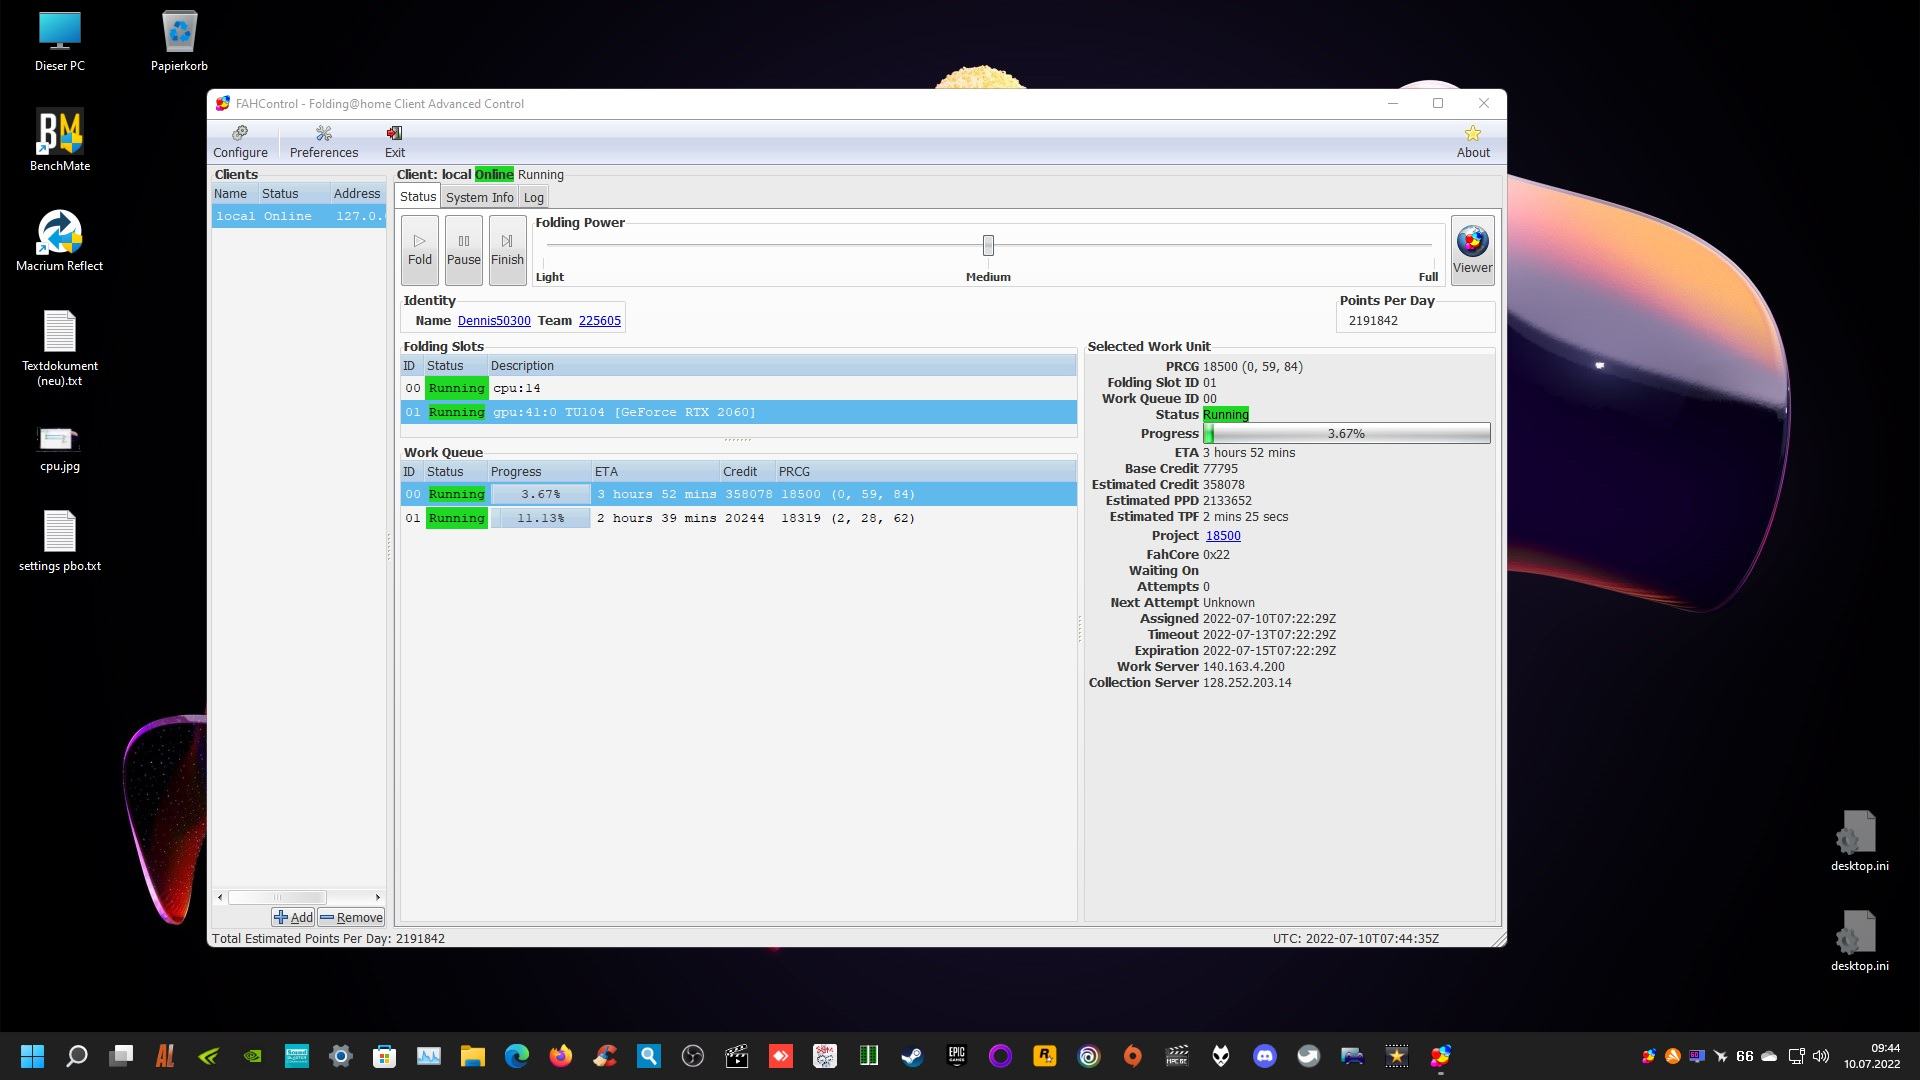Open team 225605 link

600,321
